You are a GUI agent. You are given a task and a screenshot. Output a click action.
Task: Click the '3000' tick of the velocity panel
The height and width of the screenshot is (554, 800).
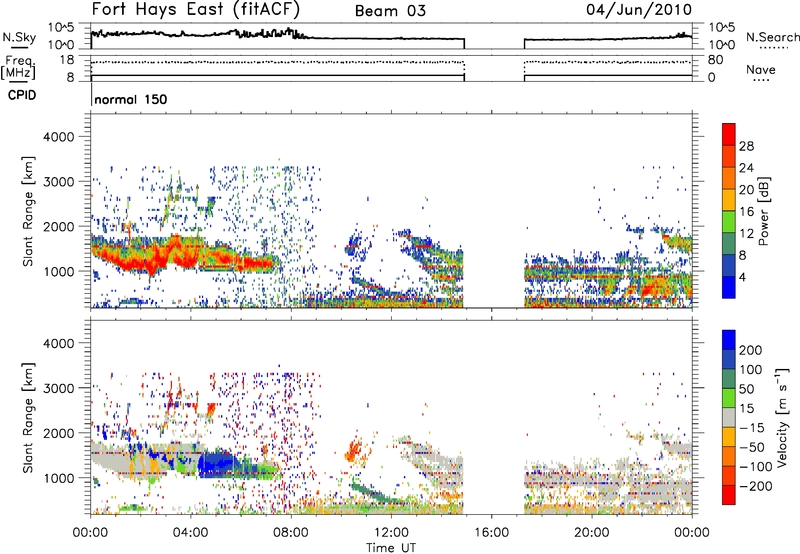click(59, 388)
